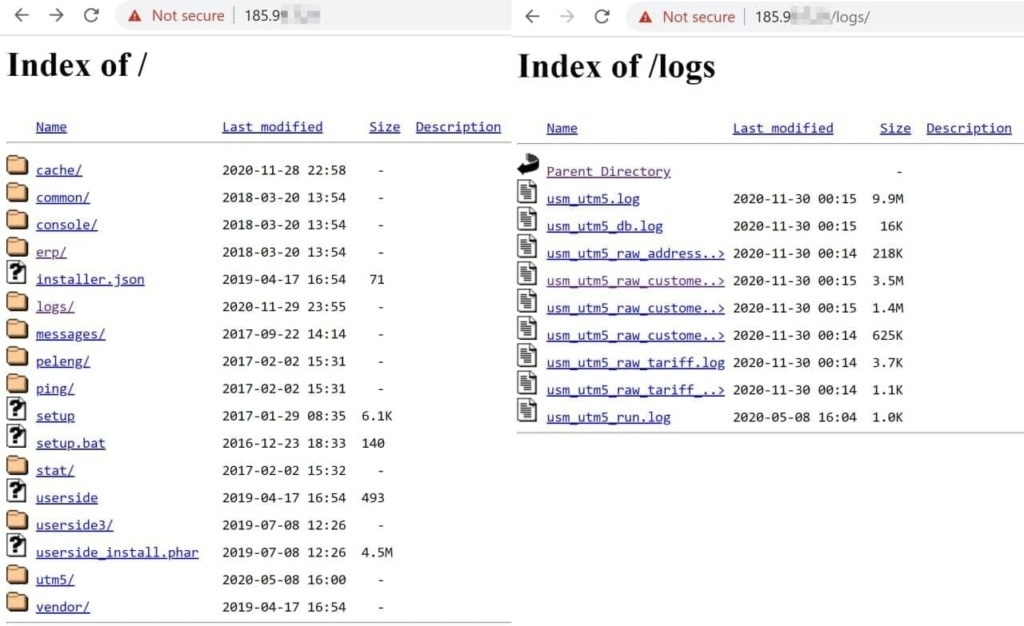Click the folder icon next to cache/
This screenshot has width=1024, height=626.
(17, 165)
